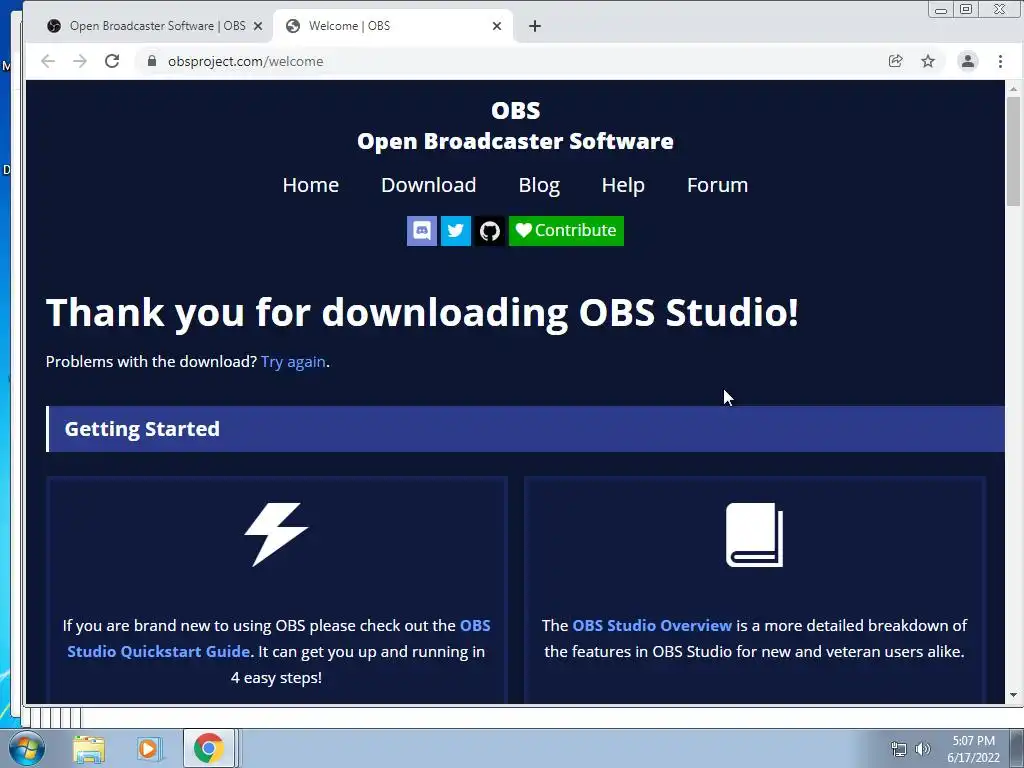The height and width of the screenshot is (768, 1024).
Task: Visit the Forum nav link
Action: [x=717, y=185]
